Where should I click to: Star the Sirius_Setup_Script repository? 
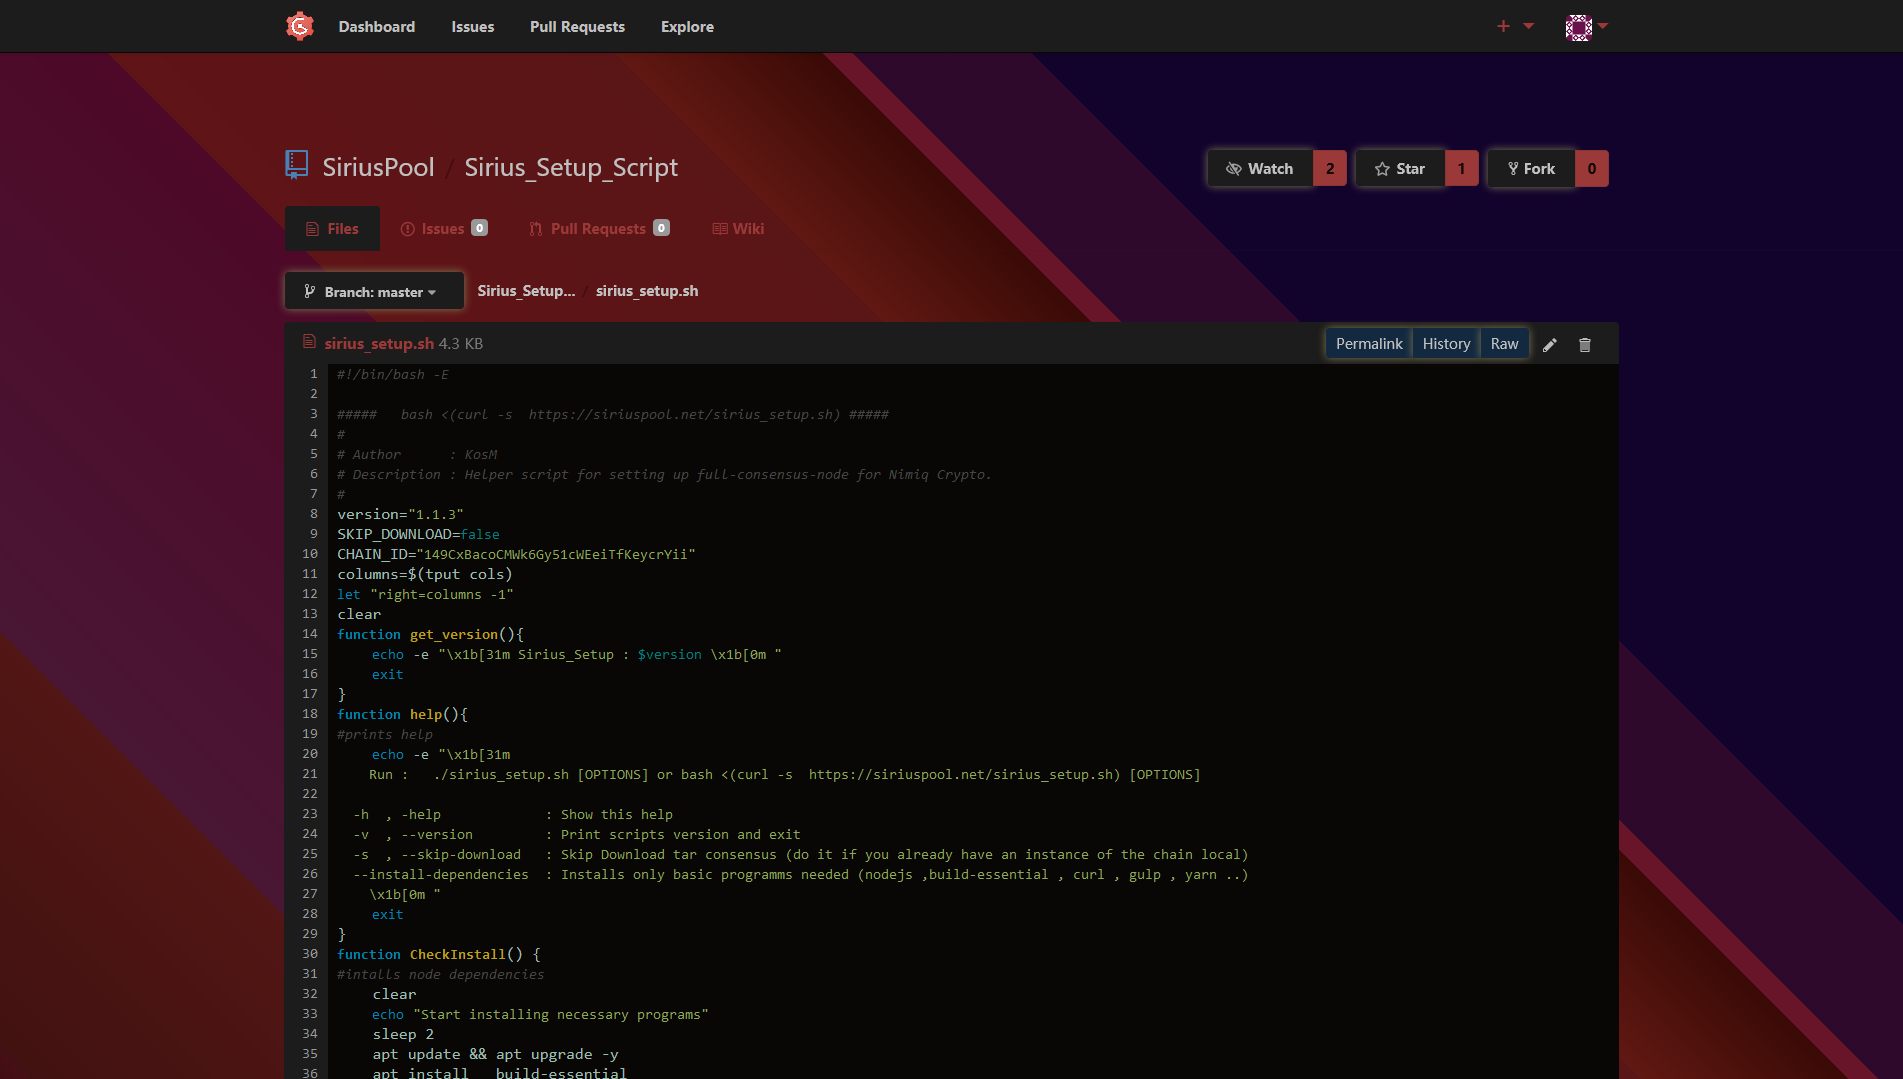click(1399, 169)
